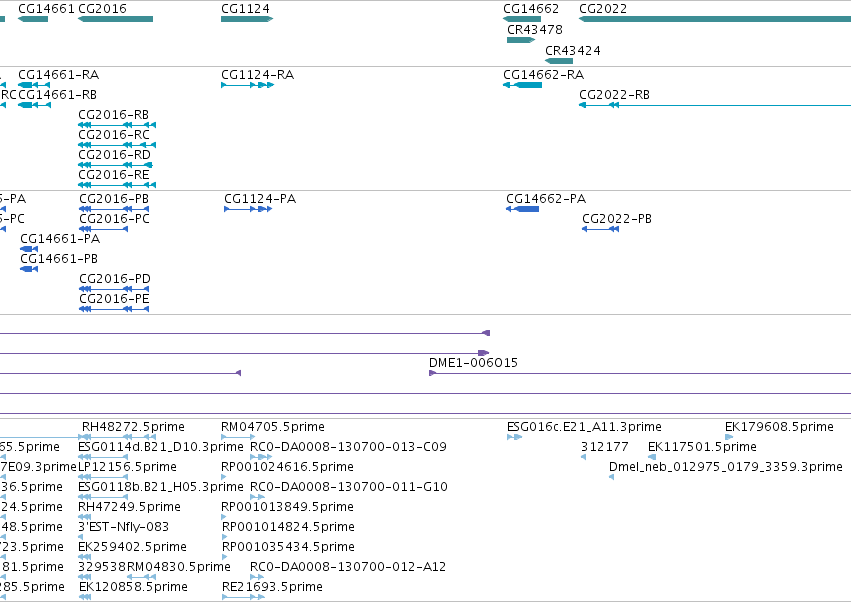Open EST EK117501.5prime
Image resolution: width=851 pixels, height=602 pixels.
(x=702, y=447)
